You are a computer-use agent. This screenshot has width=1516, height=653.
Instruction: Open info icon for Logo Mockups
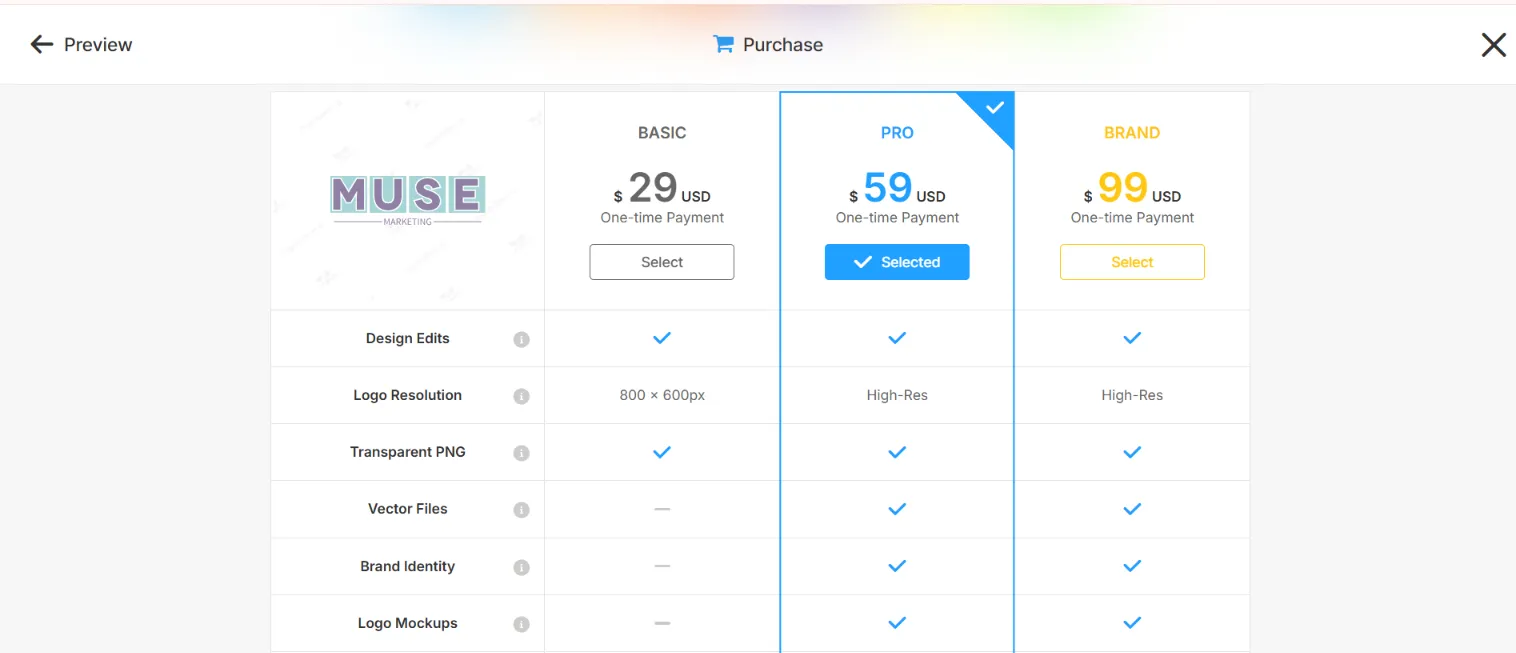(x=521, y=624)
